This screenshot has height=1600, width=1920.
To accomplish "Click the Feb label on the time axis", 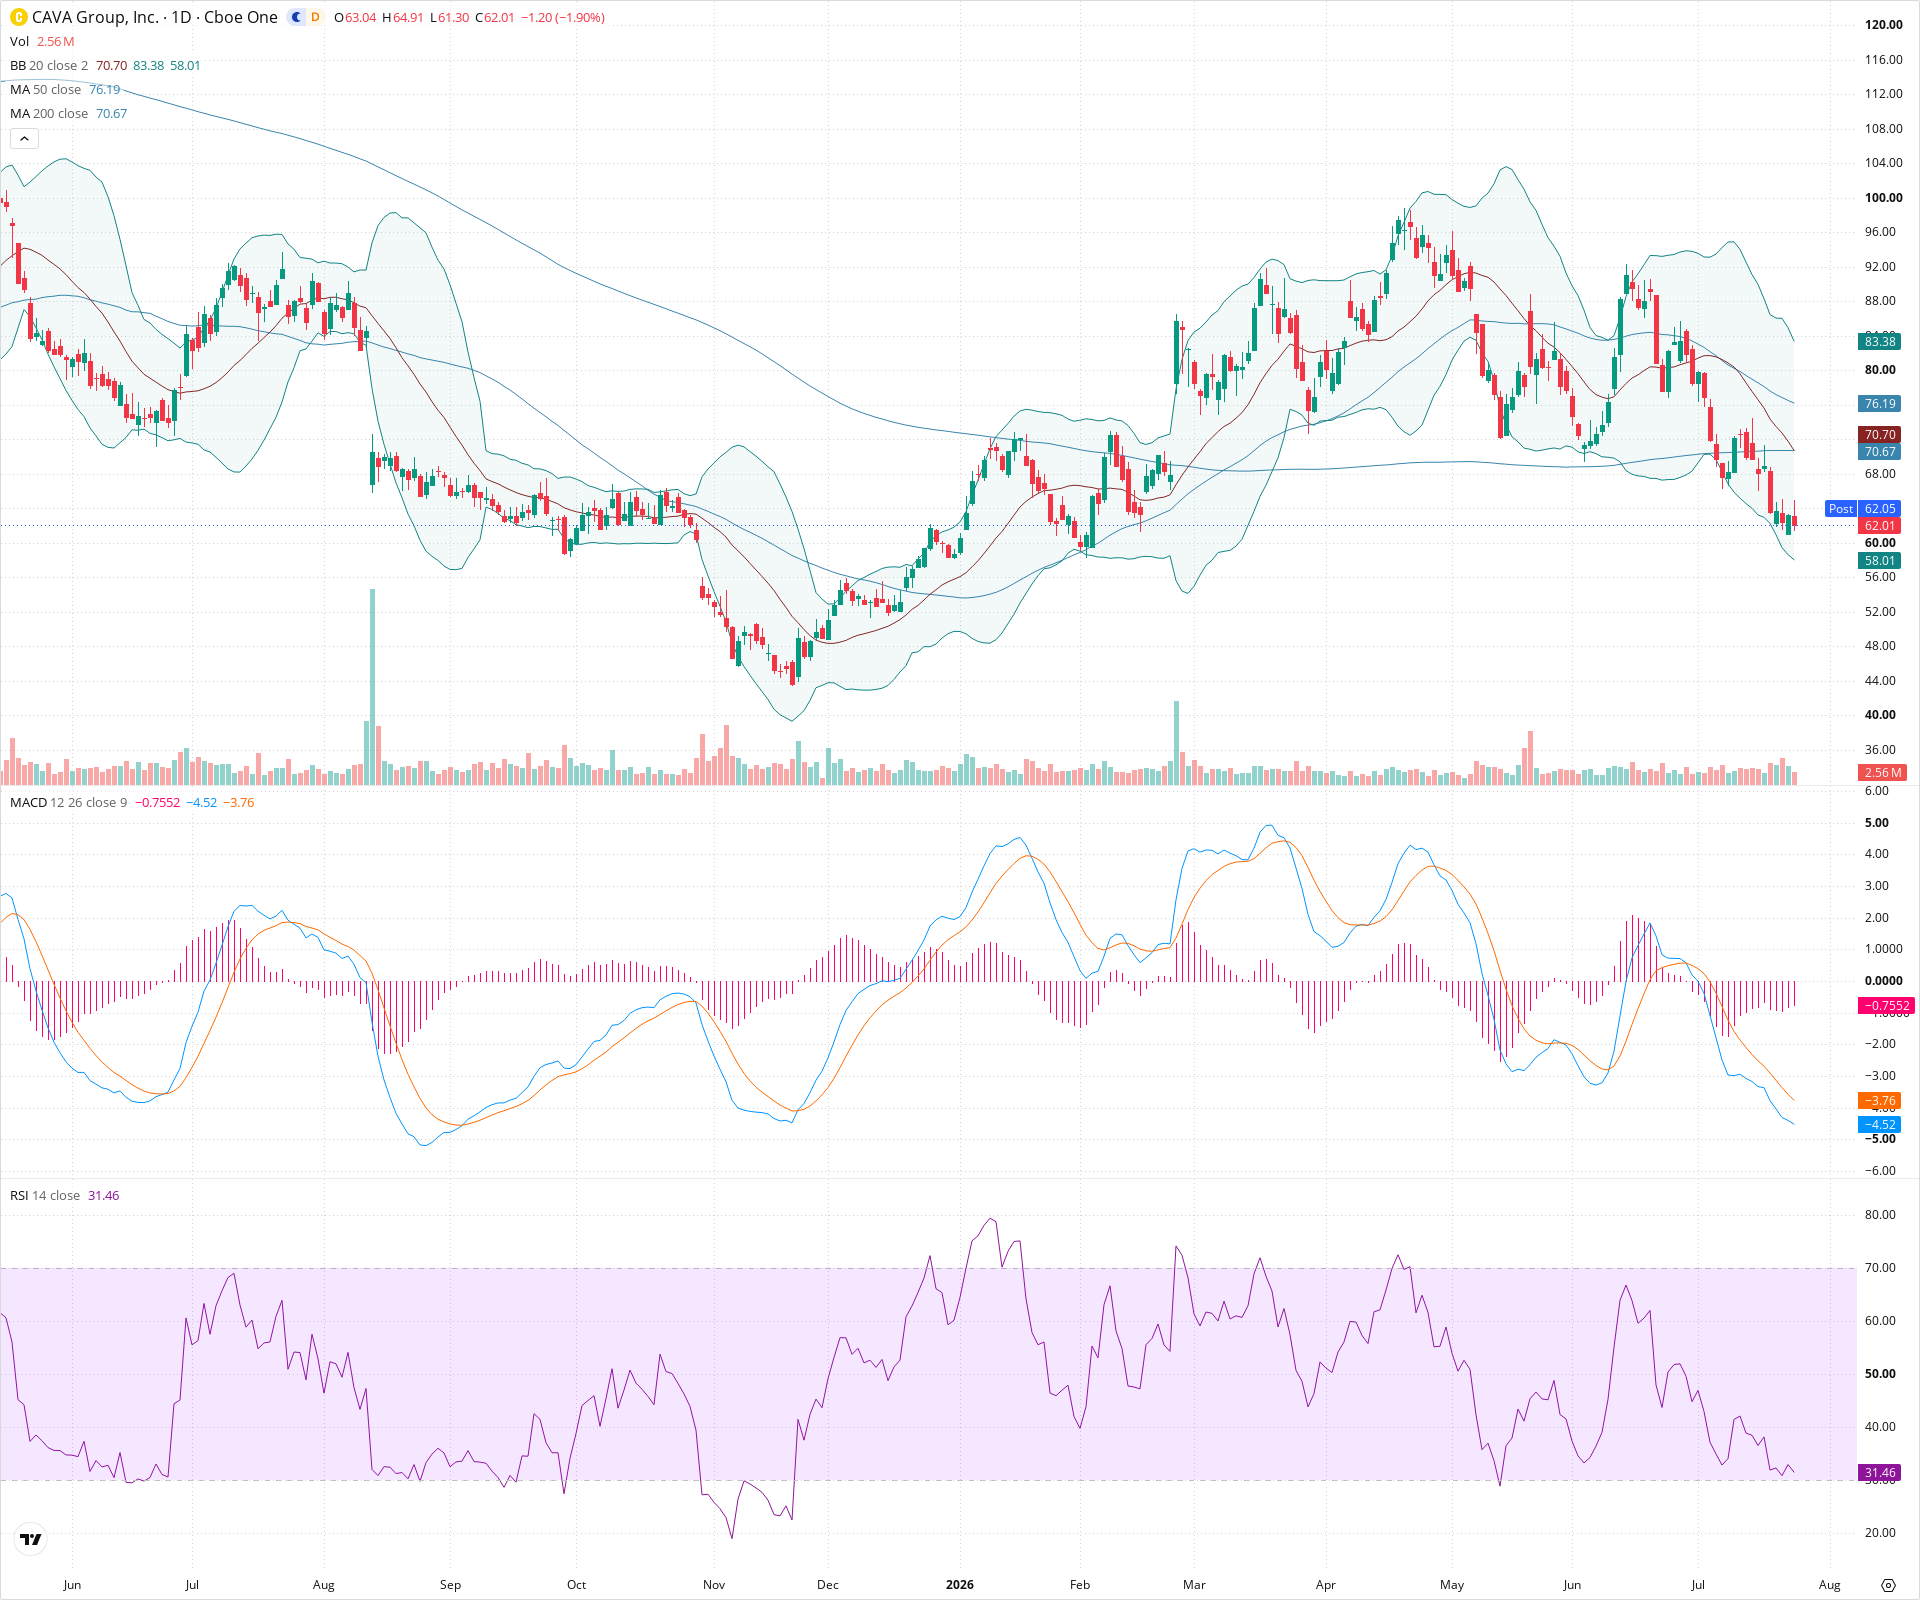I will [1080, 1584].
